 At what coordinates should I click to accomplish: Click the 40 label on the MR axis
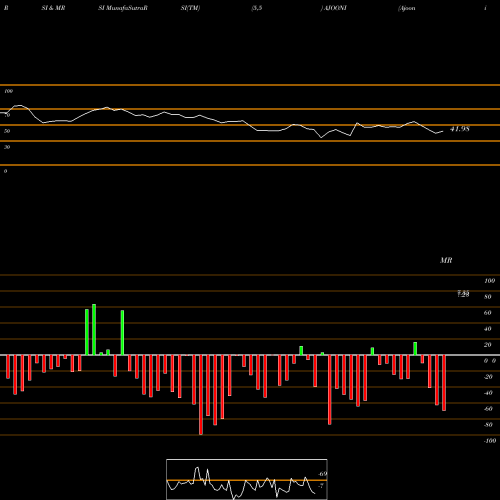tap(488, 329)
